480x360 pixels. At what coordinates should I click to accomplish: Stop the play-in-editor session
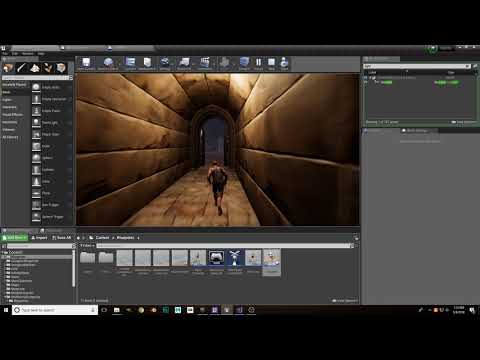click(x=271, y=64)
